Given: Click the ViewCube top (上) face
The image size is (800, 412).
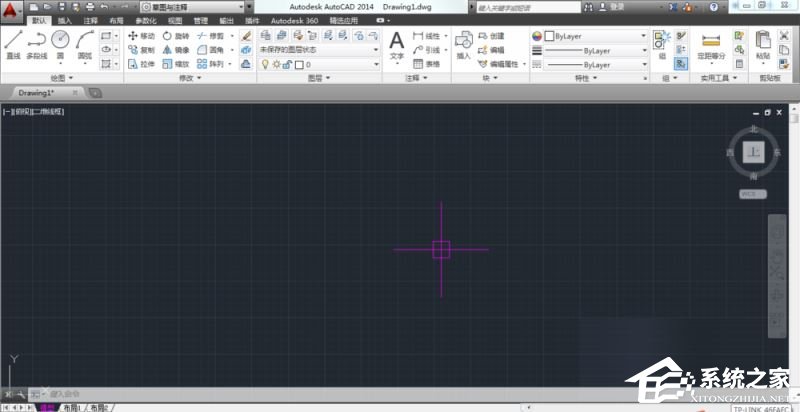Looking at the screenshot, I should pos(754,152).
